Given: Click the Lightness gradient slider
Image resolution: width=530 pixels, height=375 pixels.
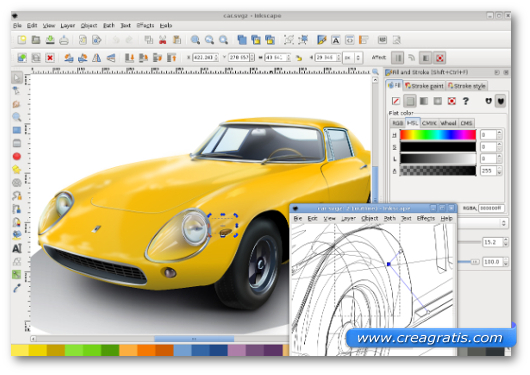Looking at the screenshot, I should (438, 159).
